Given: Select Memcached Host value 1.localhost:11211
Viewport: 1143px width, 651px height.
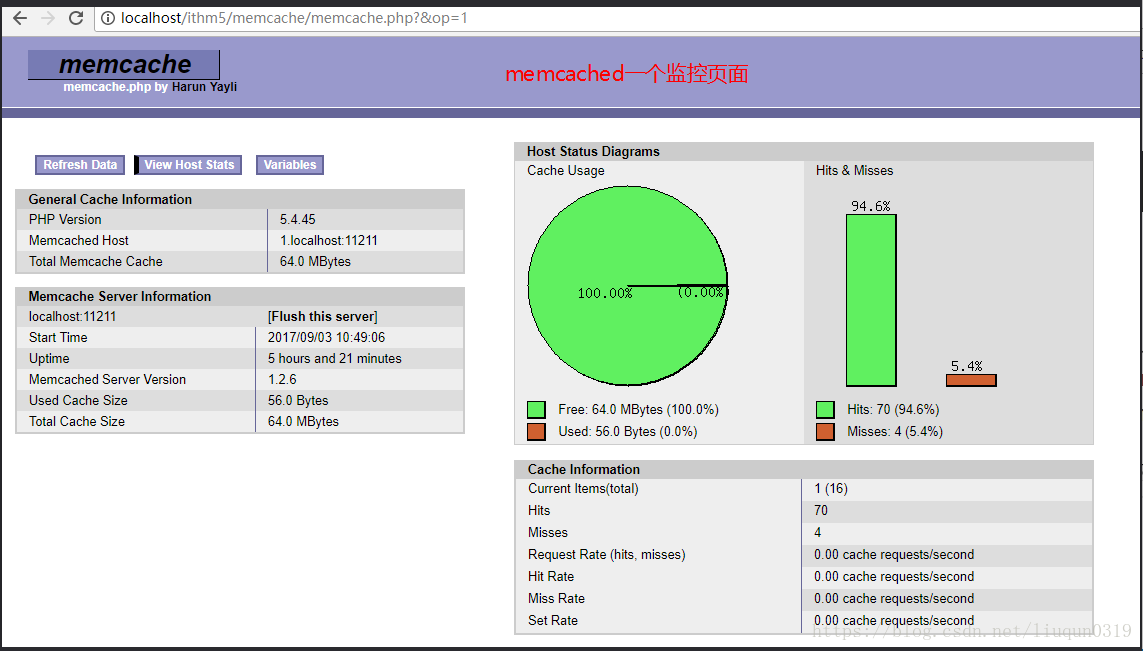Looking at the screenshot, I should (x=329, y=241).
